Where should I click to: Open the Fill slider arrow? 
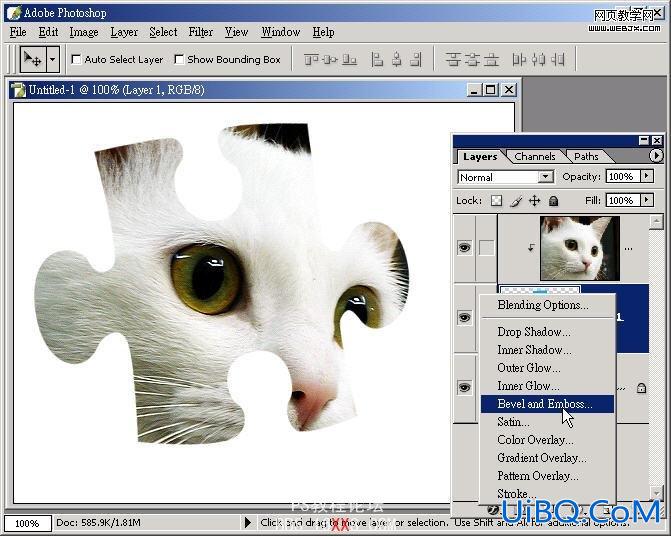pos(647,200)
